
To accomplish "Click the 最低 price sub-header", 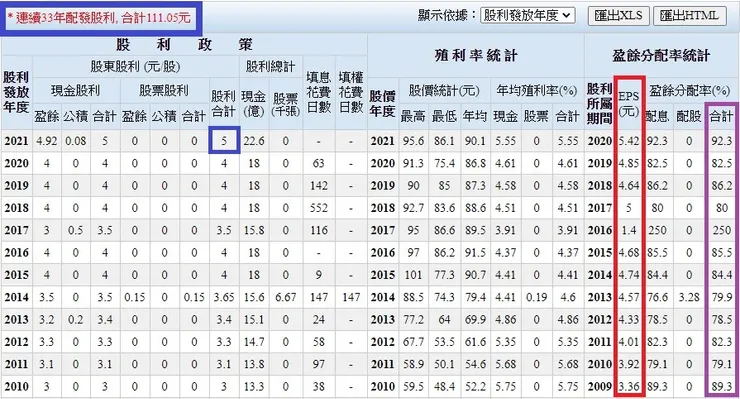I will tap(444, 116).
